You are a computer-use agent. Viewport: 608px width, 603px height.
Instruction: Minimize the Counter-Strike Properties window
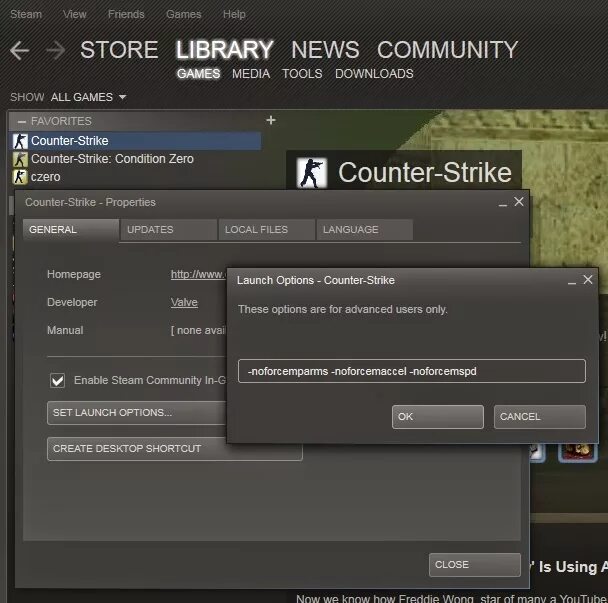point(503,204)
